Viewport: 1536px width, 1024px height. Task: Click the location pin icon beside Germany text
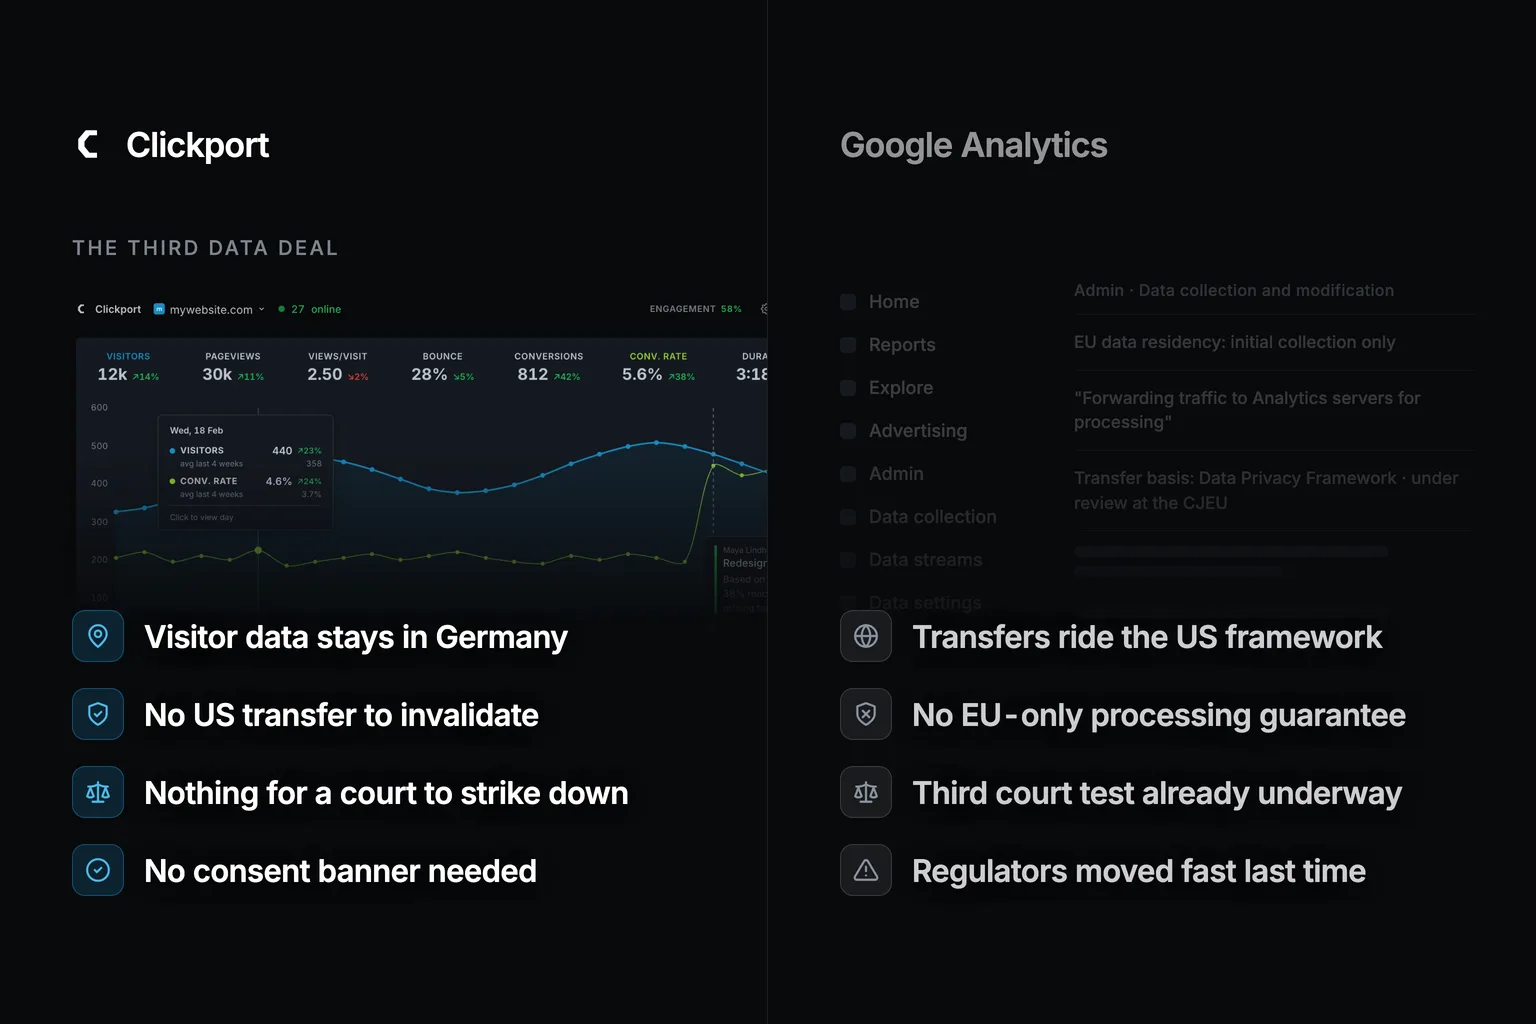pyautogui.click(x=98, y=636)
